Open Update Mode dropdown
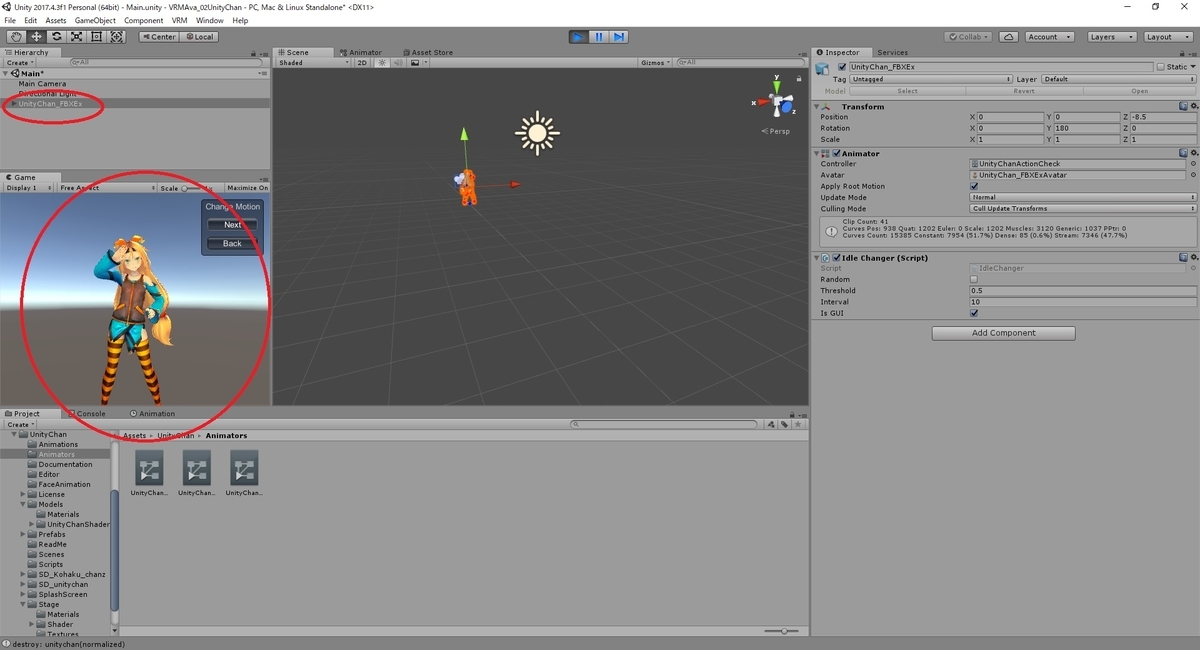 (x=1083, y=197)
